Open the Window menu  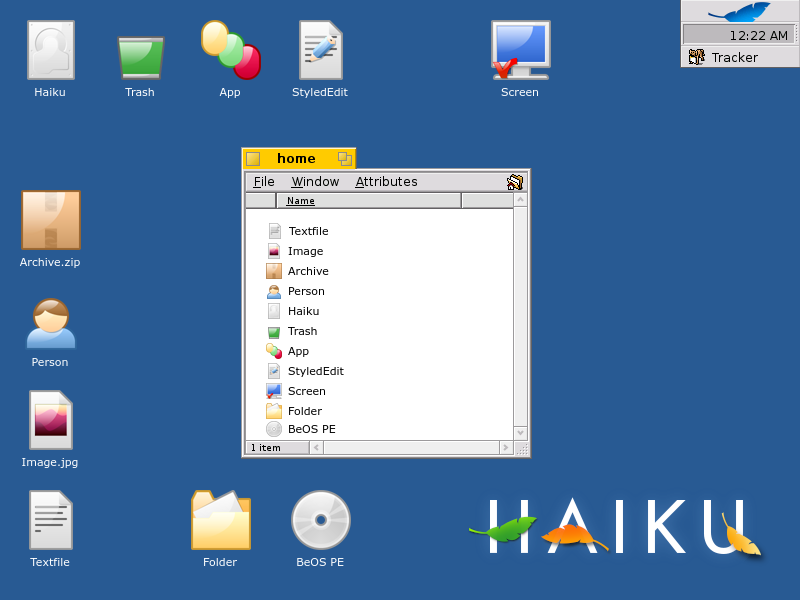315,182
